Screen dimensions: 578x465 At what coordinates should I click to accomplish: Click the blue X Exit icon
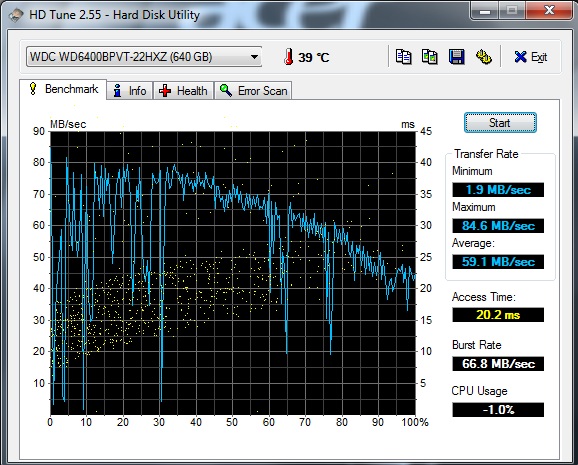(520, 57)
